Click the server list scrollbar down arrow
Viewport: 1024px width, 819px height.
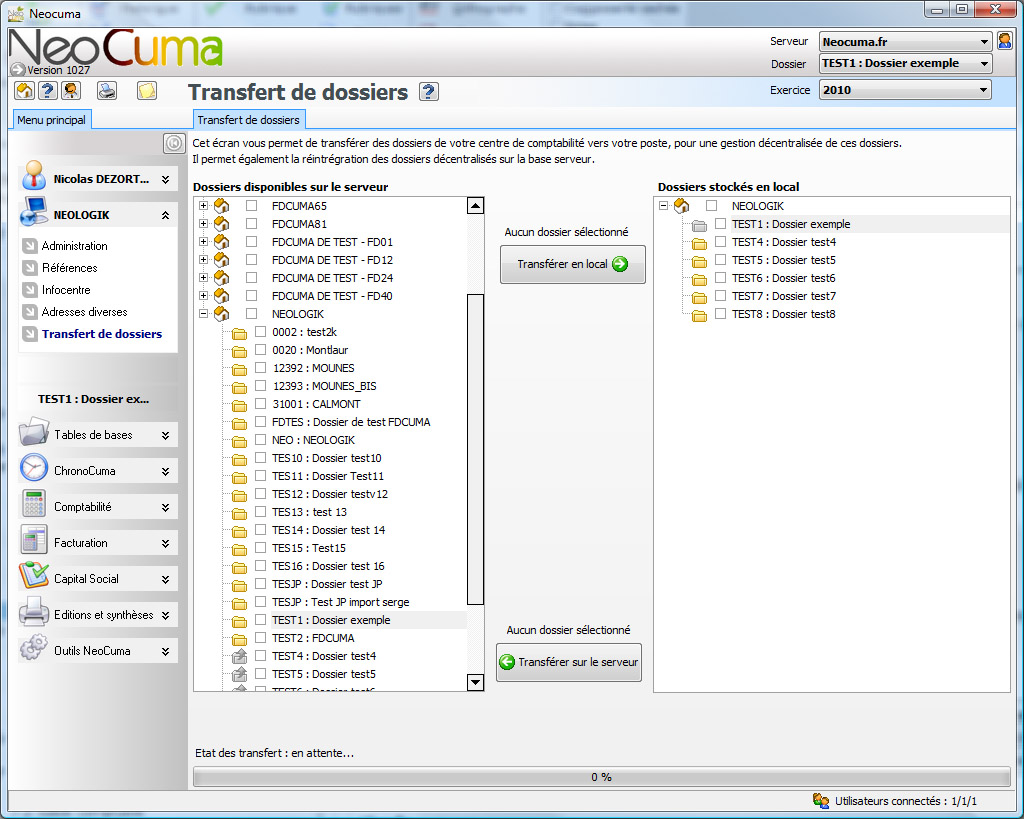[x=475, y=682]
